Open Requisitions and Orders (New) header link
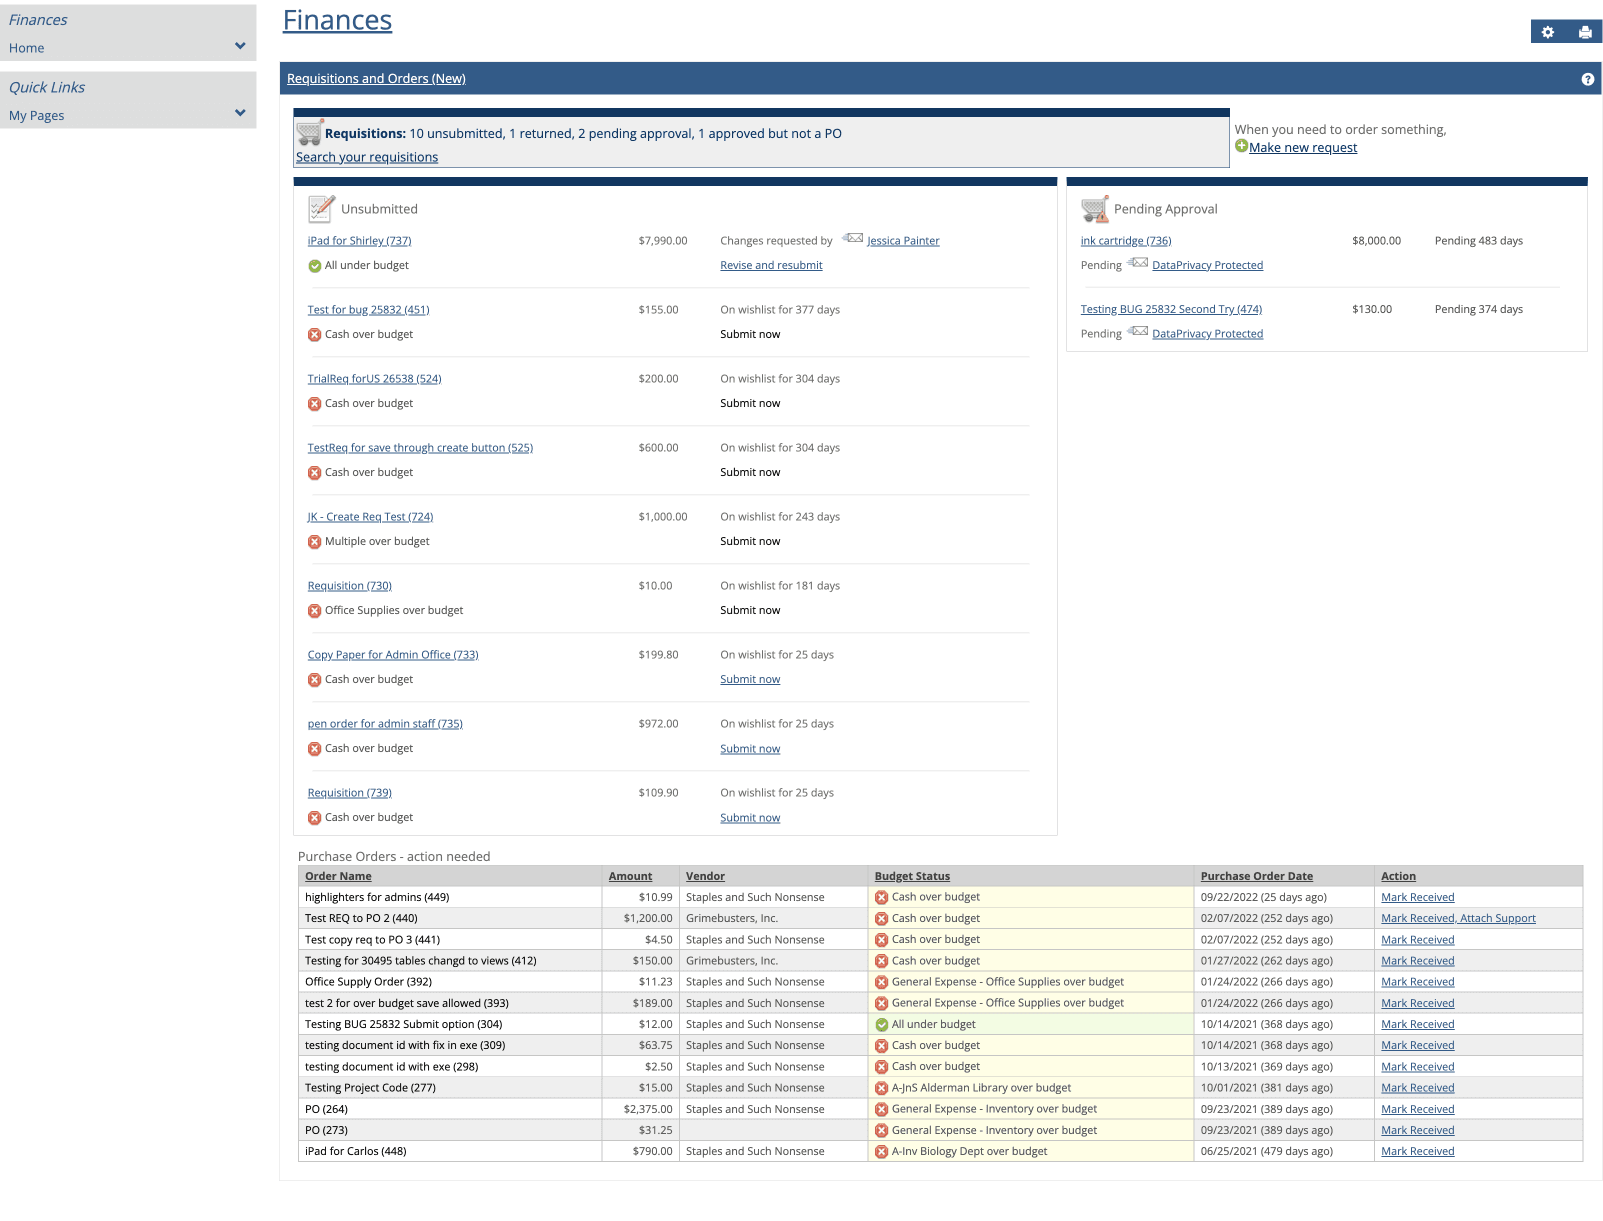1603x1221 pixels. (x=376, y=79)
